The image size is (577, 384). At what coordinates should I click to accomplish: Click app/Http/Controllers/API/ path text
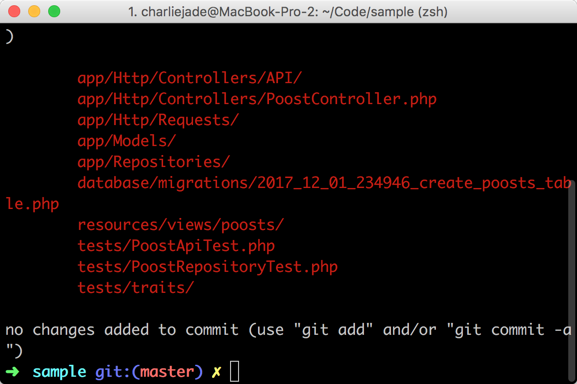(190, 78)
